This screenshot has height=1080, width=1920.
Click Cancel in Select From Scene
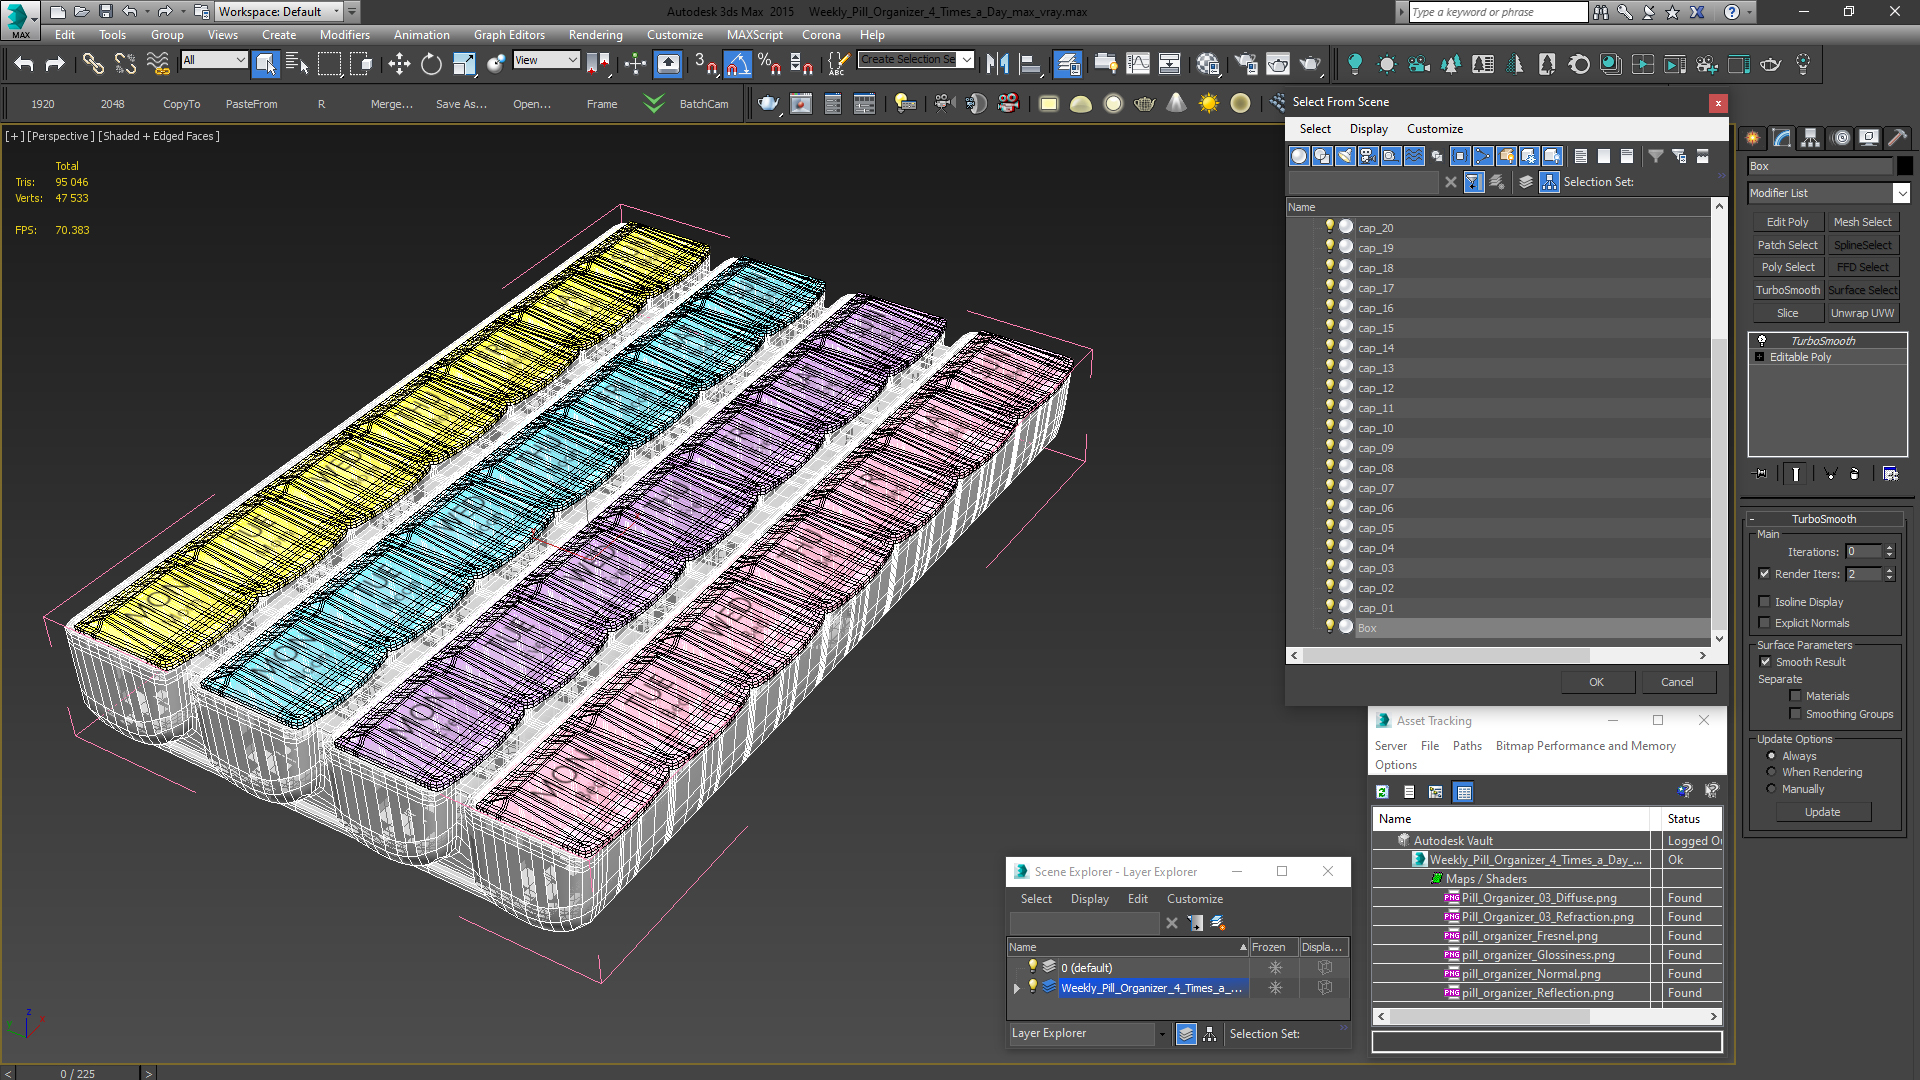[1677, 682]
